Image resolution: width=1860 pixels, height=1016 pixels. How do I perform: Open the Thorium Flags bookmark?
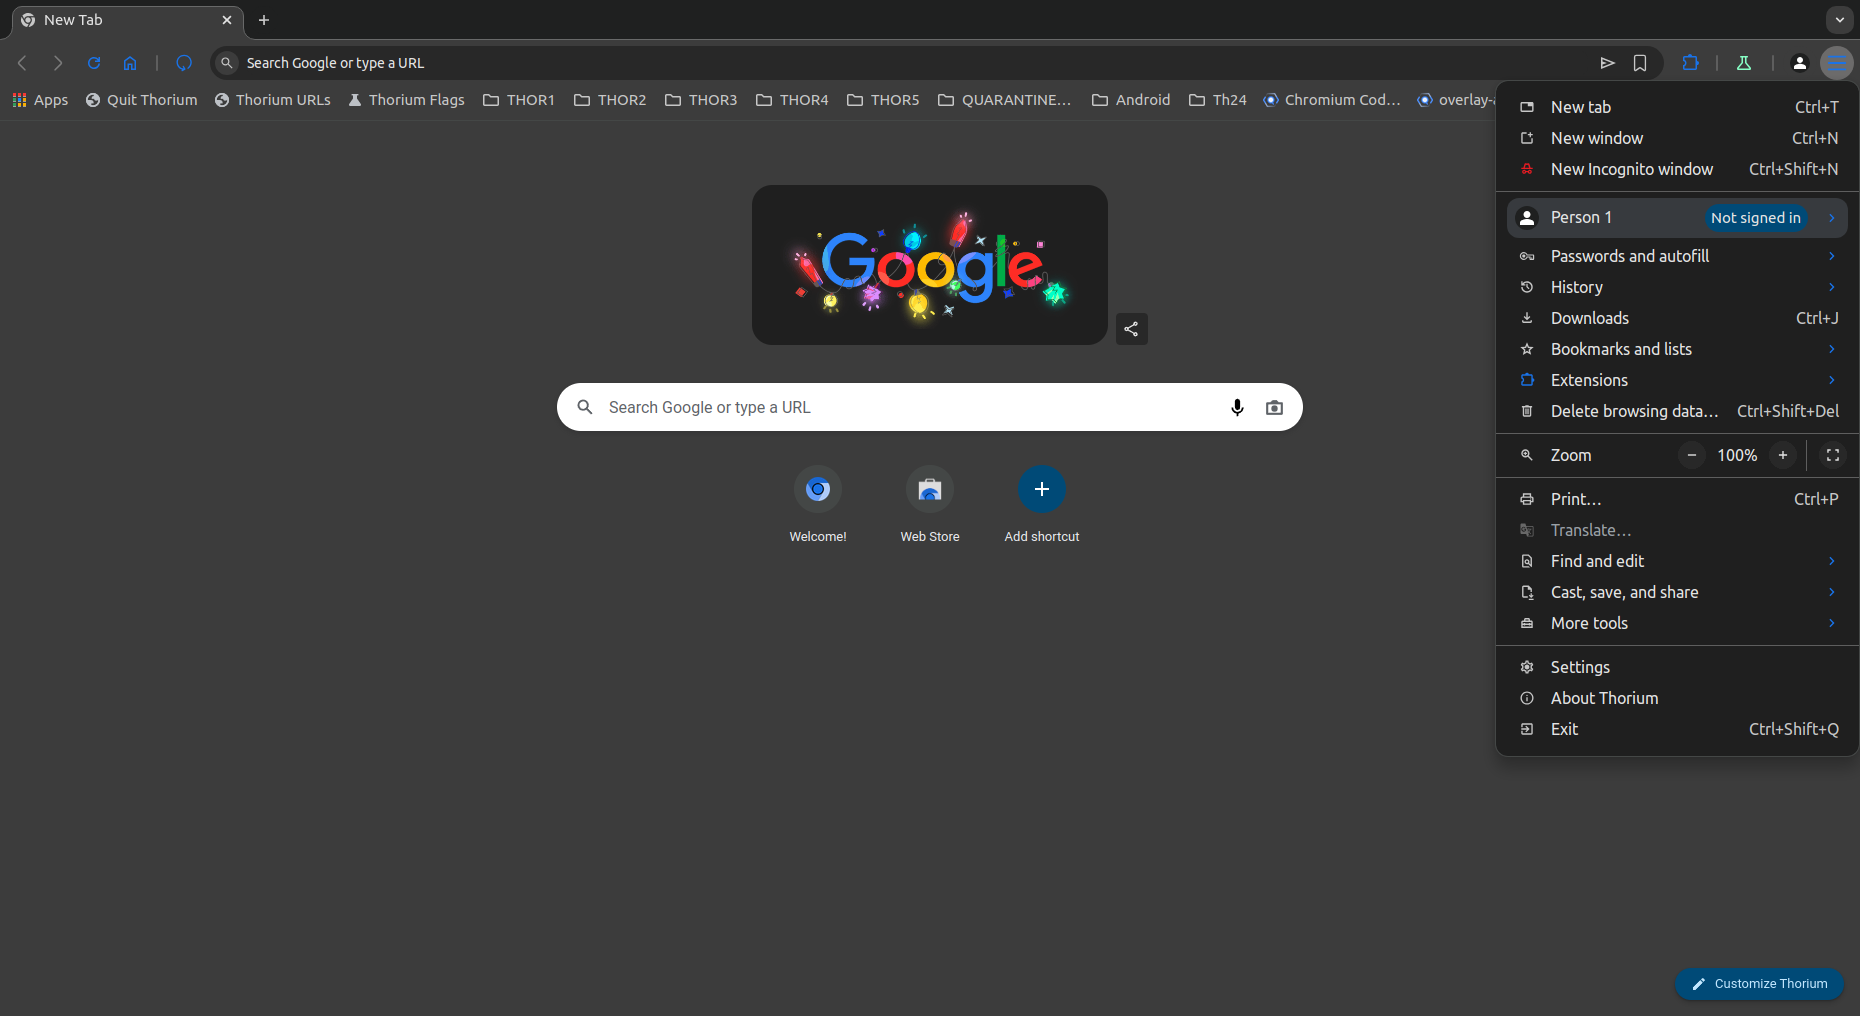point(406,100)
